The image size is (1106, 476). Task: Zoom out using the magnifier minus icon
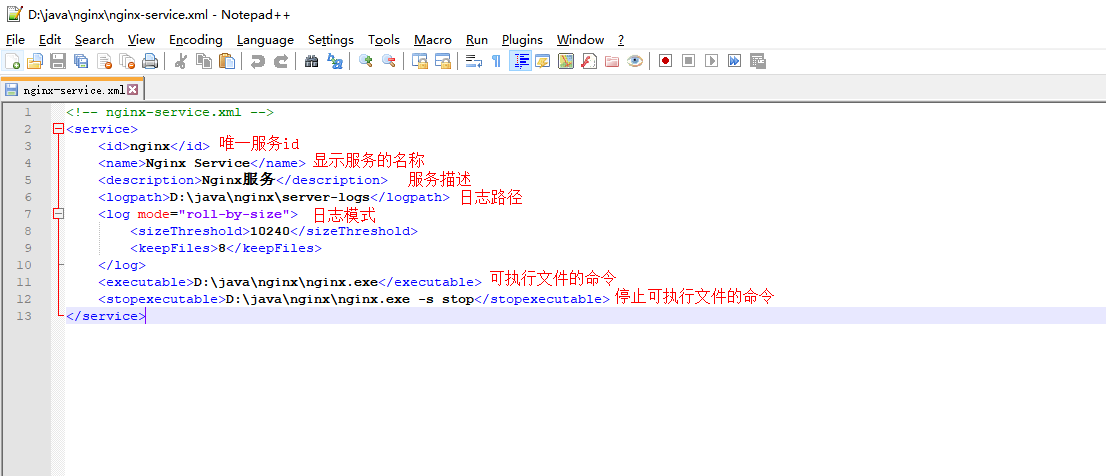(x=389, y=61)
